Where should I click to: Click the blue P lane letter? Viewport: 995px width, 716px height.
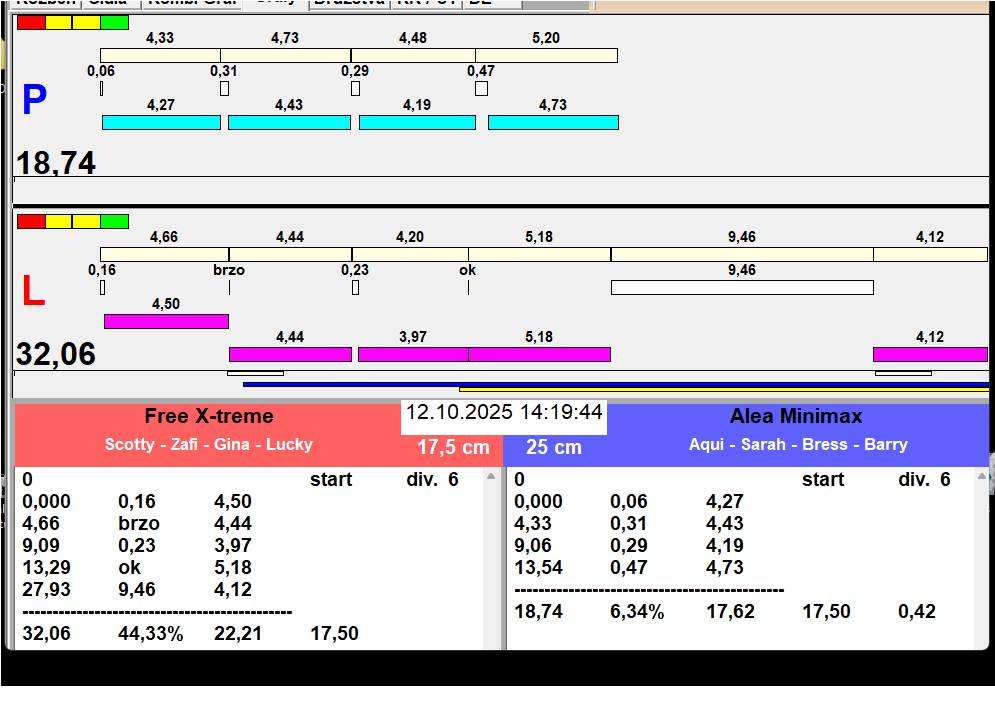34,101
